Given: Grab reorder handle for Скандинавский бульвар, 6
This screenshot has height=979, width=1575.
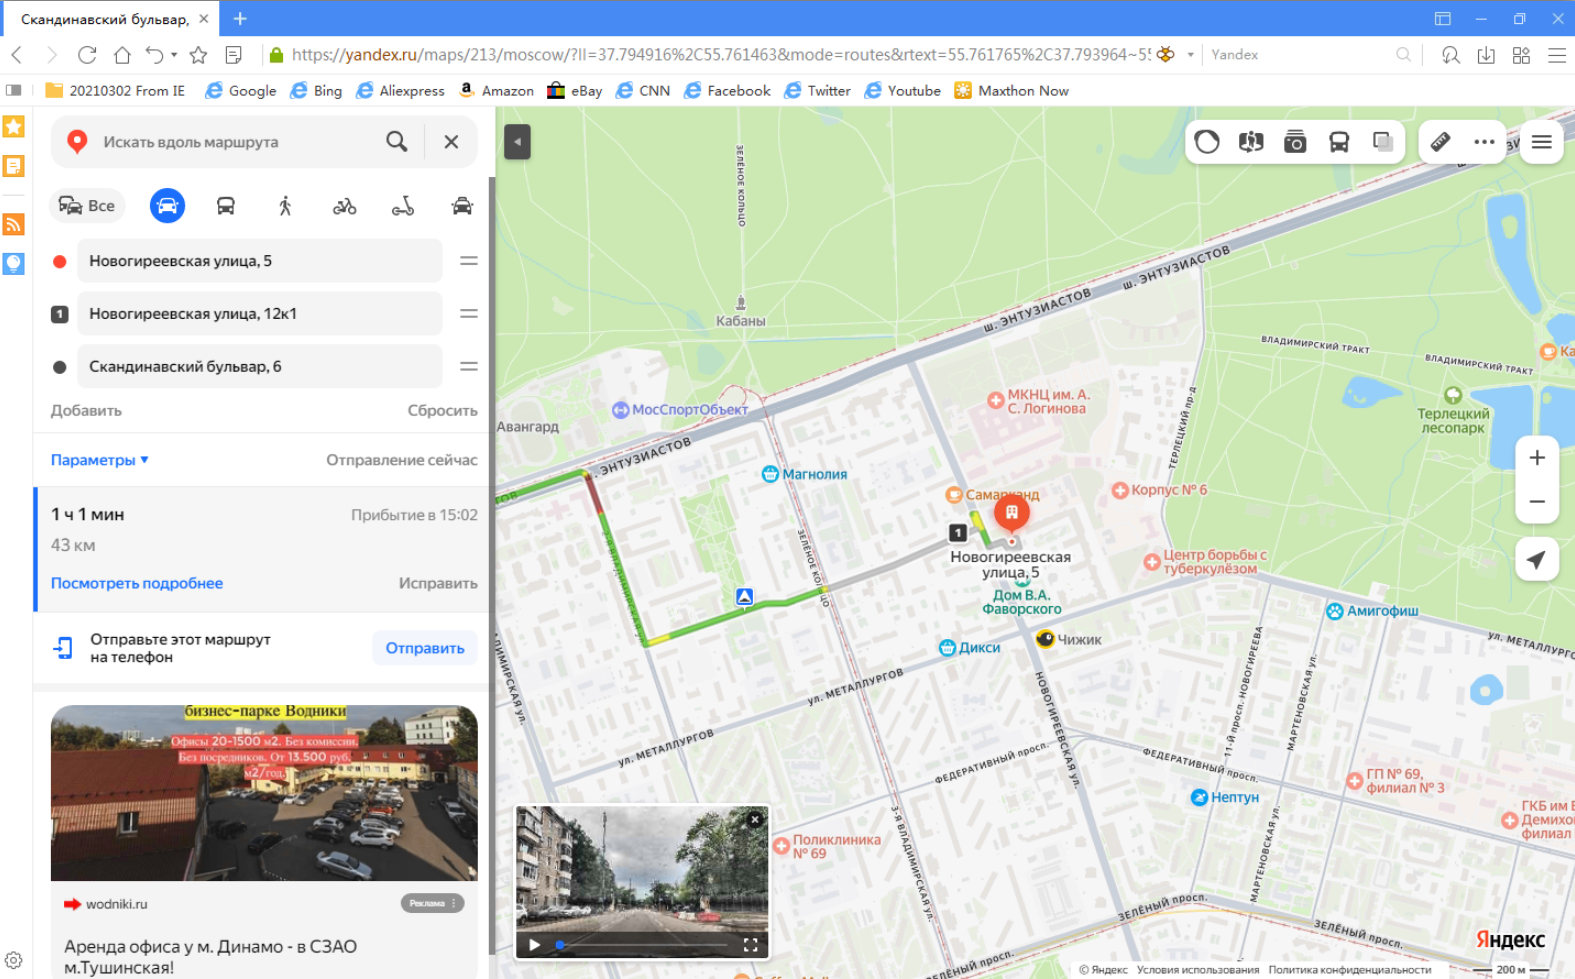Looking at the screenshot, I should click(x=468, y=367).
